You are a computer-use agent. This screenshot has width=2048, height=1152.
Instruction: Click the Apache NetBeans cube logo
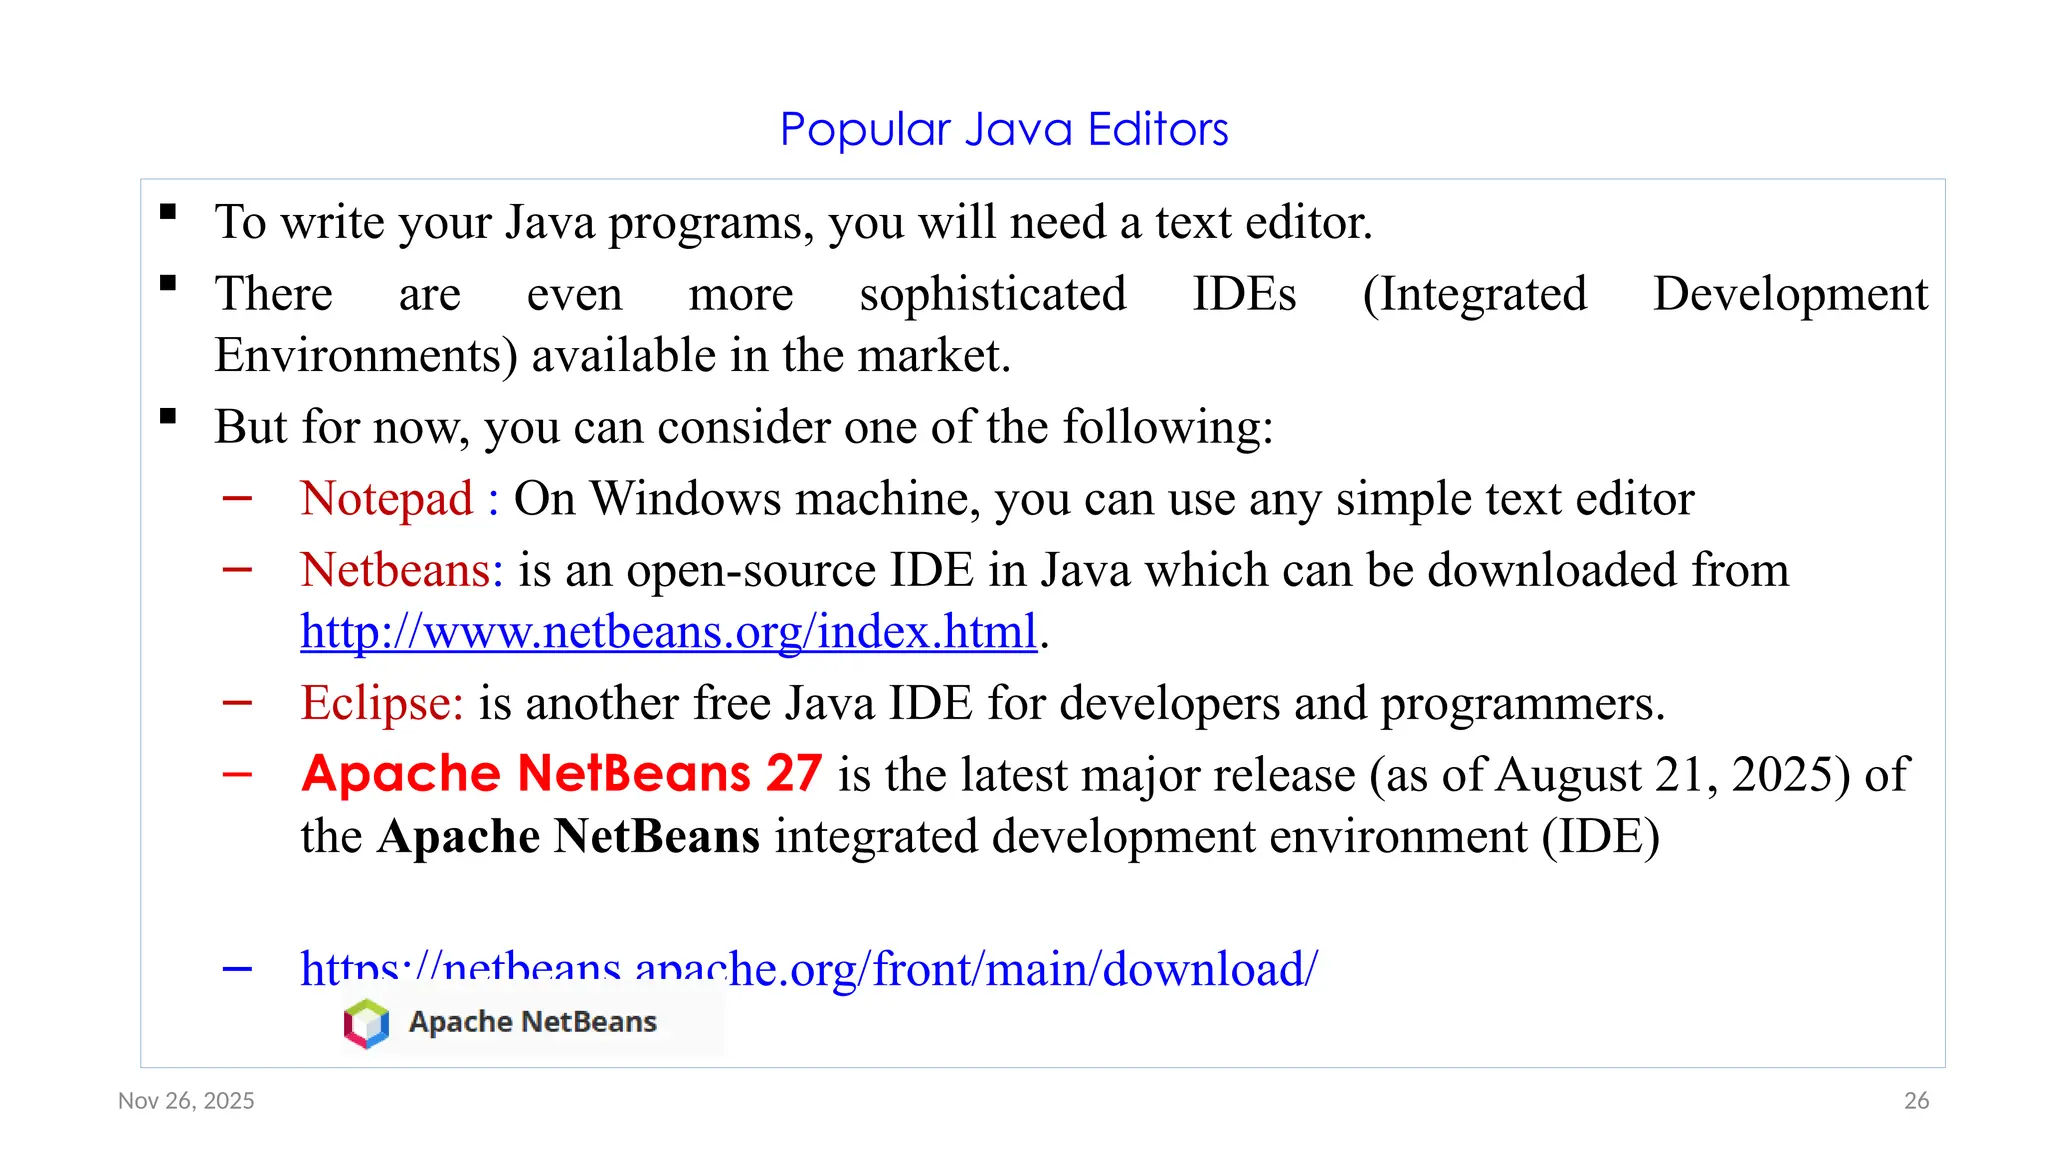point(367,1023)
